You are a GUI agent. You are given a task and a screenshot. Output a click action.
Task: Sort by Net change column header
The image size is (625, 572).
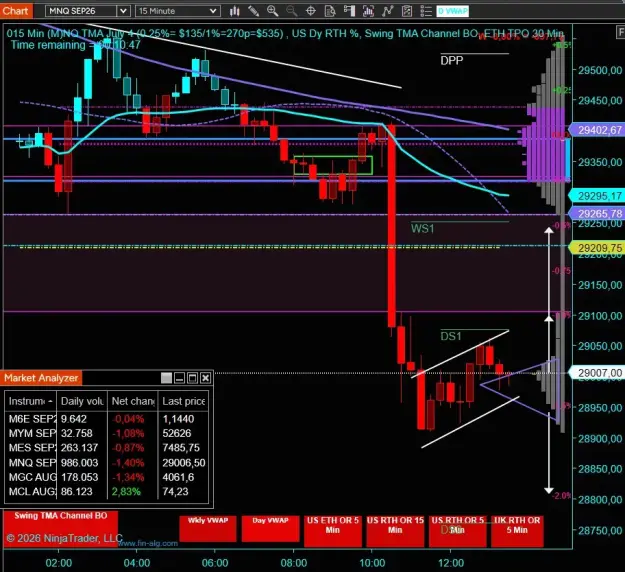[133, 401]
